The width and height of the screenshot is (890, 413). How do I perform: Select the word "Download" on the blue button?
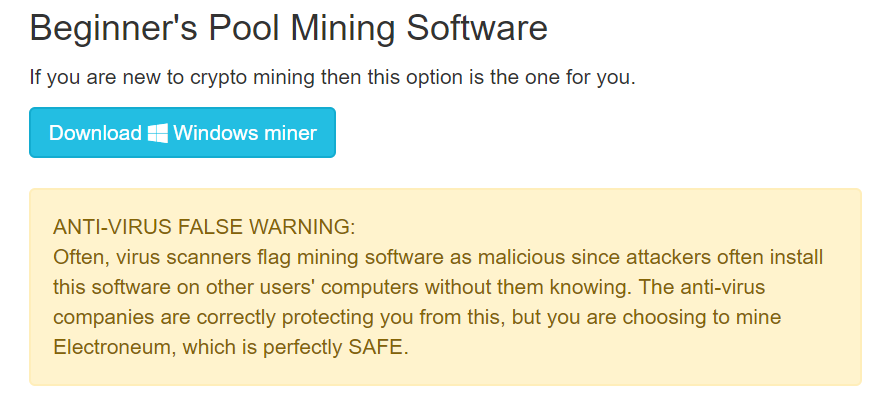tap(95, 133)
